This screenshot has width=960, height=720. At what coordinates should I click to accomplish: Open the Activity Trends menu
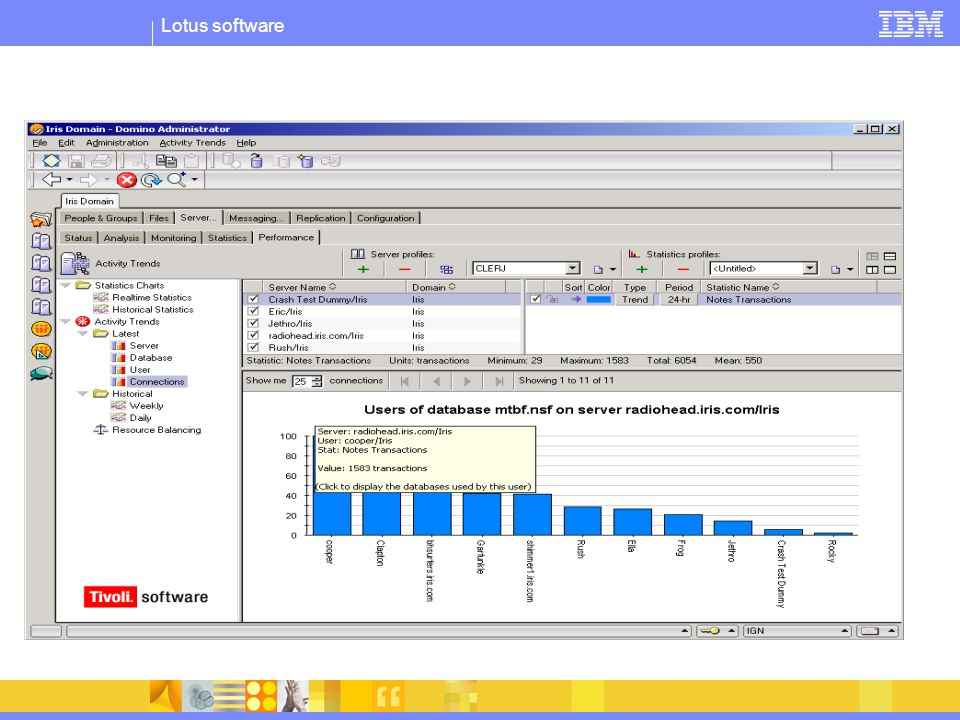[x=192, y=143]
